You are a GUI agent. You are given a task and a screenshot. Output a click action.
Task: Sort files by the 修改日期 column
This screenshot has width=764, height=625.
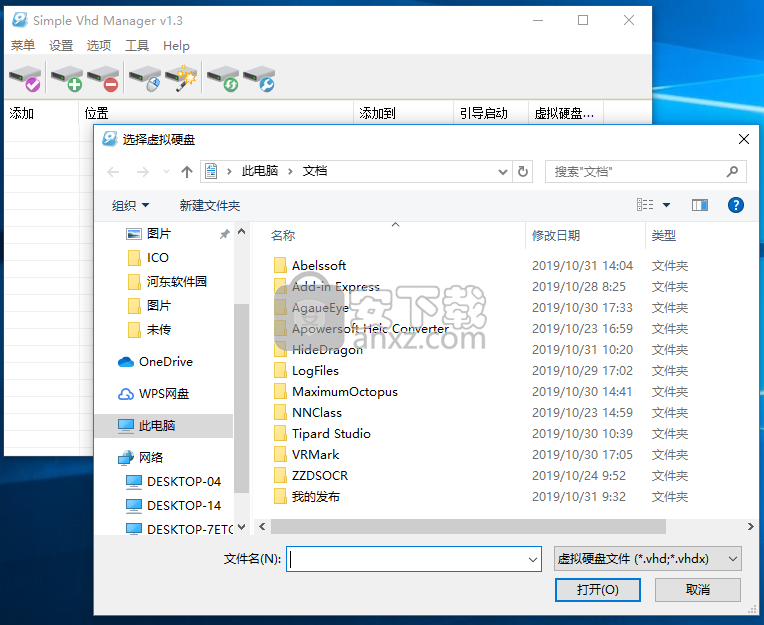pos(556,236)
